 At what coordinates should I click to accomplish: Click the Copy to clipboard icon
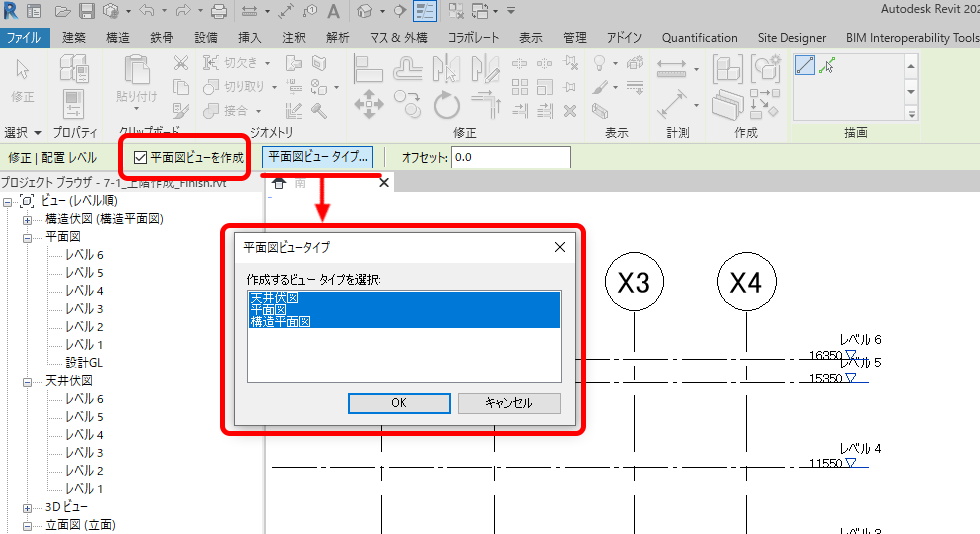click(181, 87)
